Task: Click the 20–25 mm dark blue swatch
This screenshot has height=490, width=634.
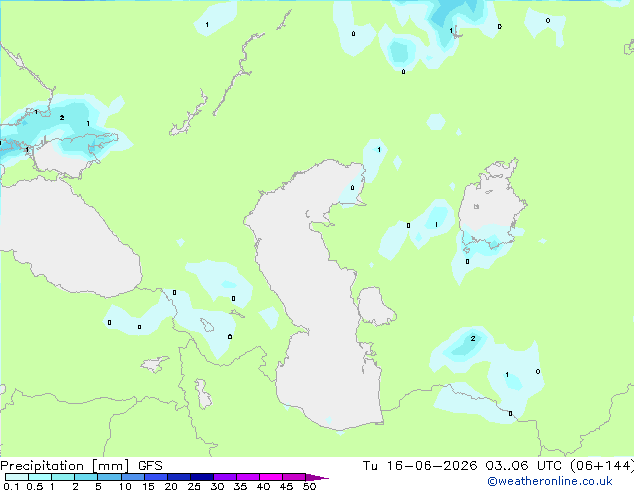Action: pos(178,477)
